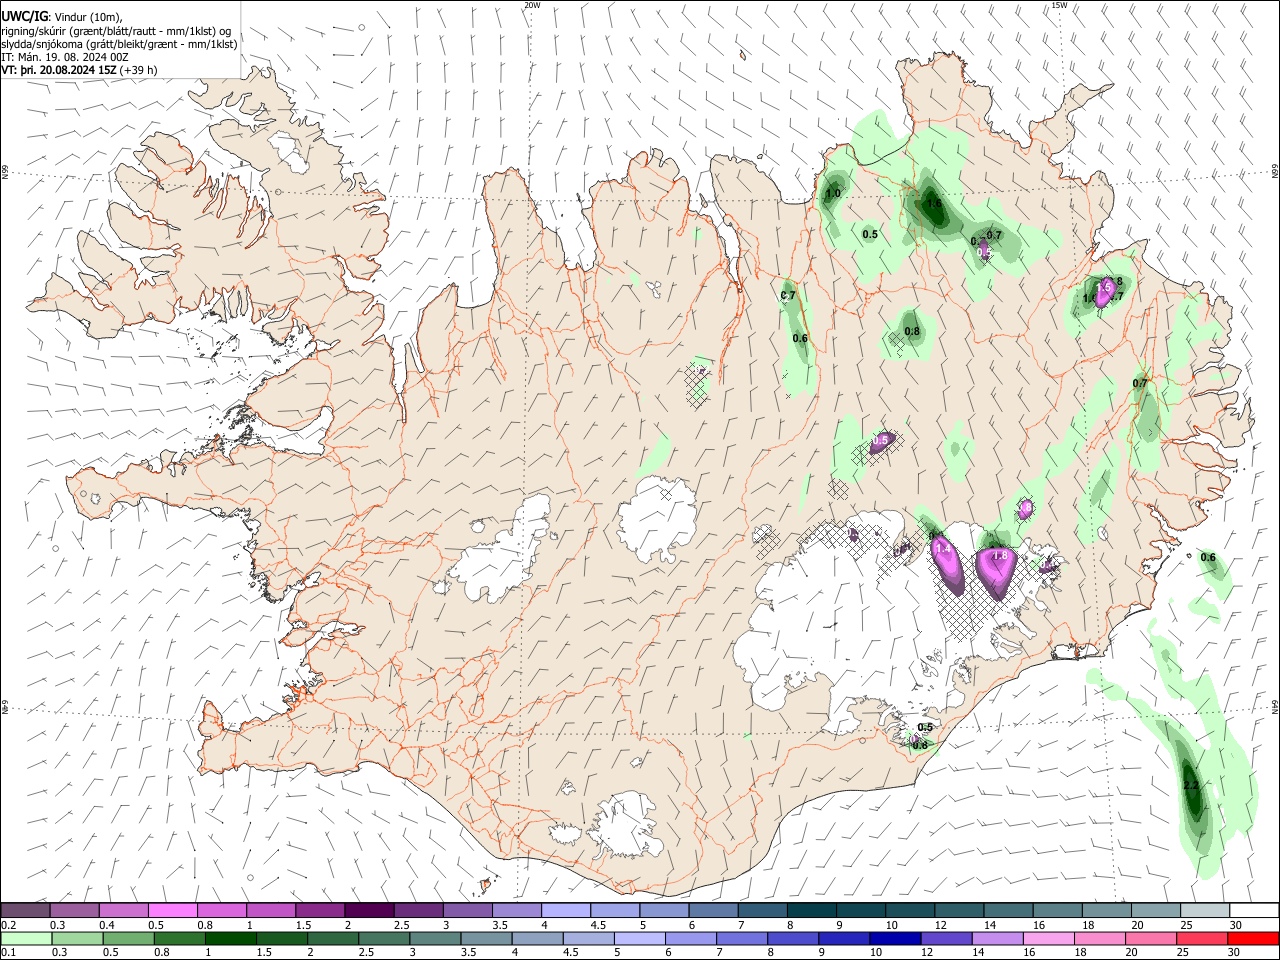Viewport: 1280px width, 960px height.
Task: Select the "0.5" value just above the south coast "0.8"
Action: (925, 727)
